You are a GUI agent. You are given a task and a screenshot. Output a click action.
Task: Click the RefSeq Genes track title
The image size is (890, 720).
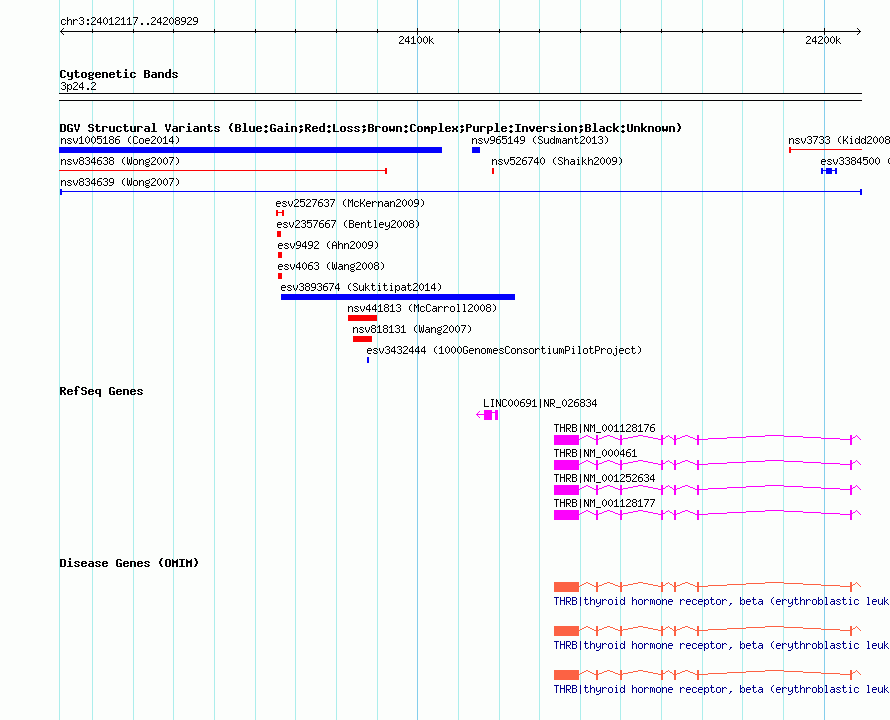[x=101, y=391]
